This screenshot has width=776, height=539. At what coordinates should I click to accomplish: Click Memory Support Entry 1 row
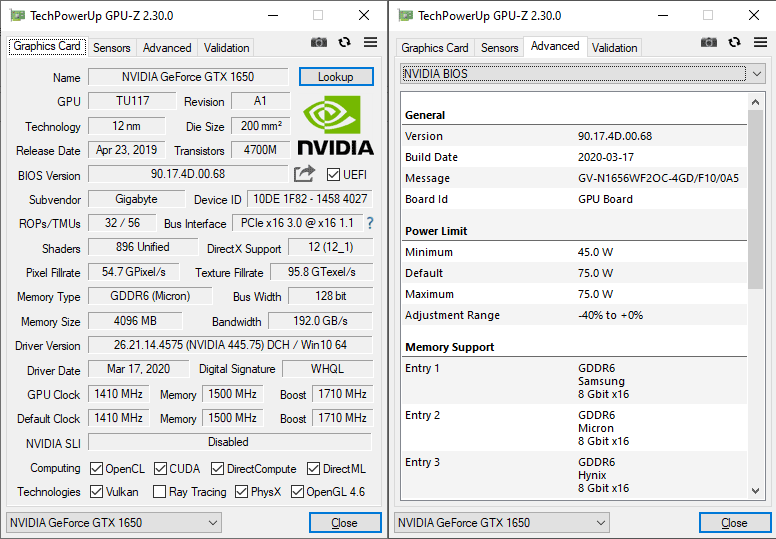coord(574,381)
